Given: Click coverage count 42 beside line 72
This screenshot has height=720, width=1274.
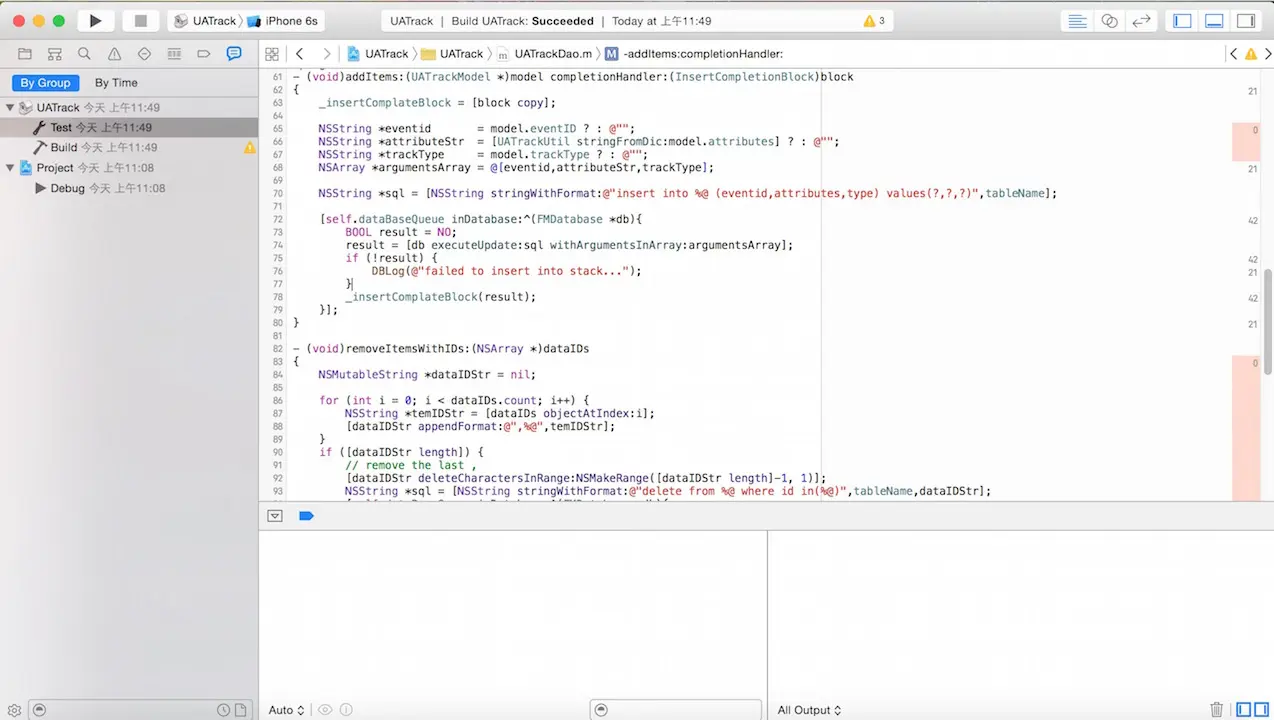Looking at the screenshot, I should [x=1252, y=220].
